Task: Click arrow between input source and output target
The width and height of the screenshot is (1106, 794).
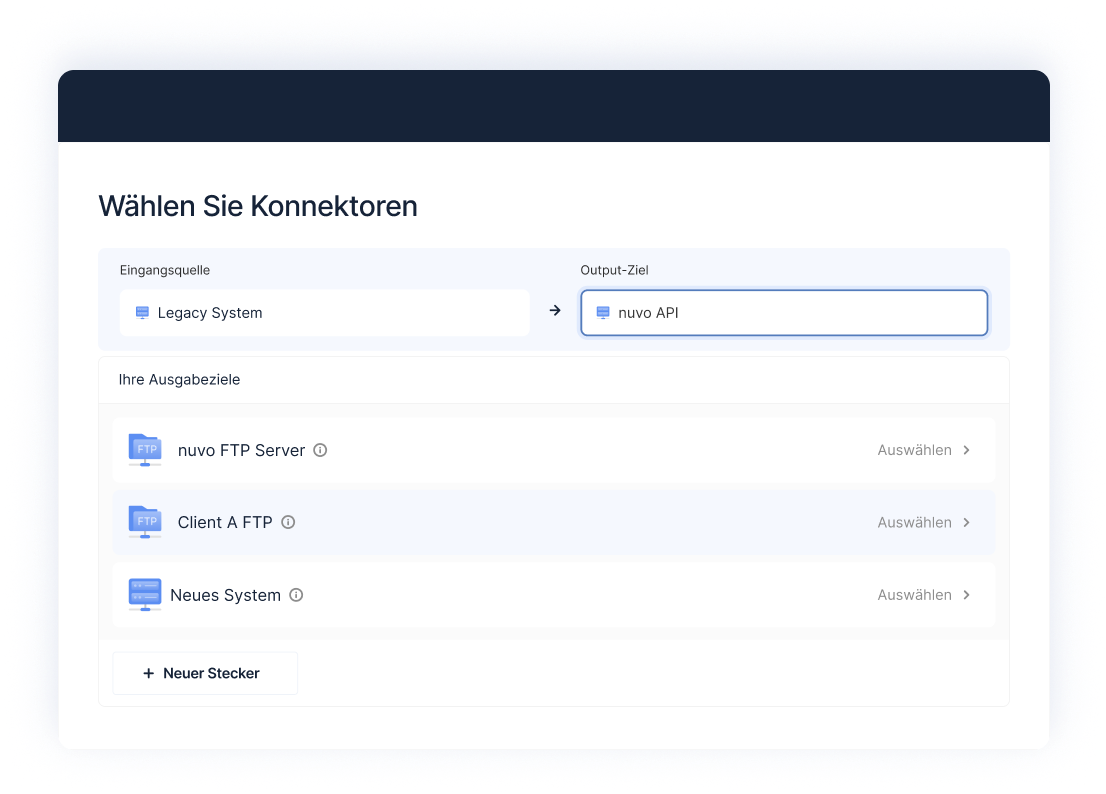Action: (x=555, y=310)
